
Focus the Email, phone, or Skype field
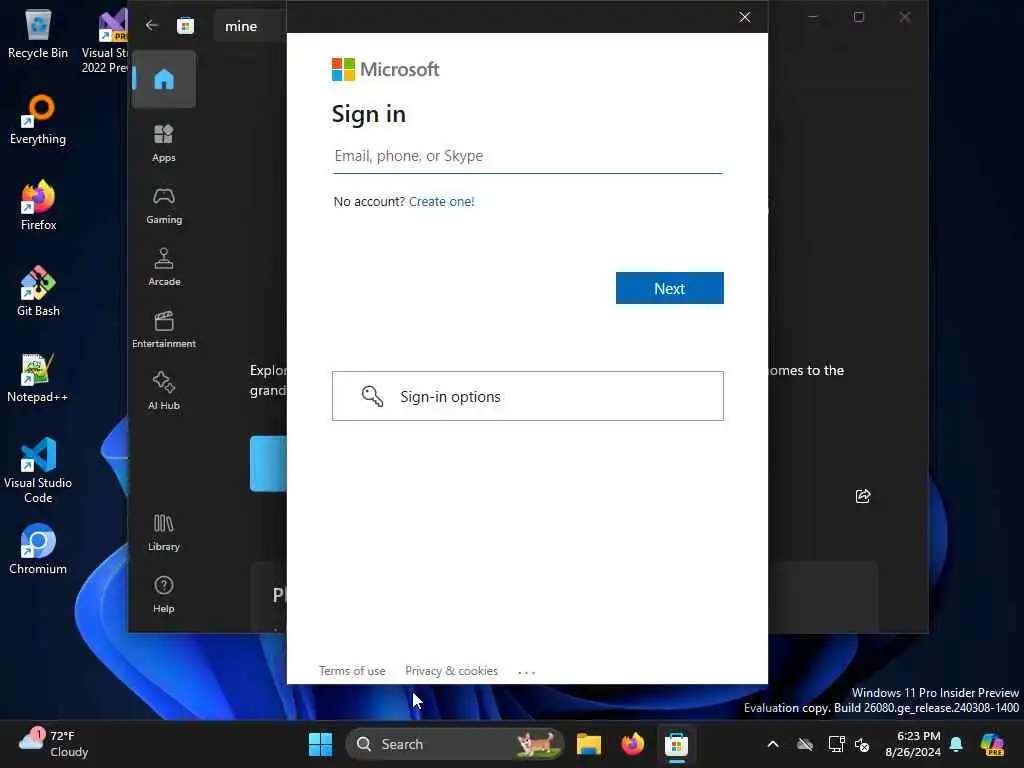tap(528, 156)
